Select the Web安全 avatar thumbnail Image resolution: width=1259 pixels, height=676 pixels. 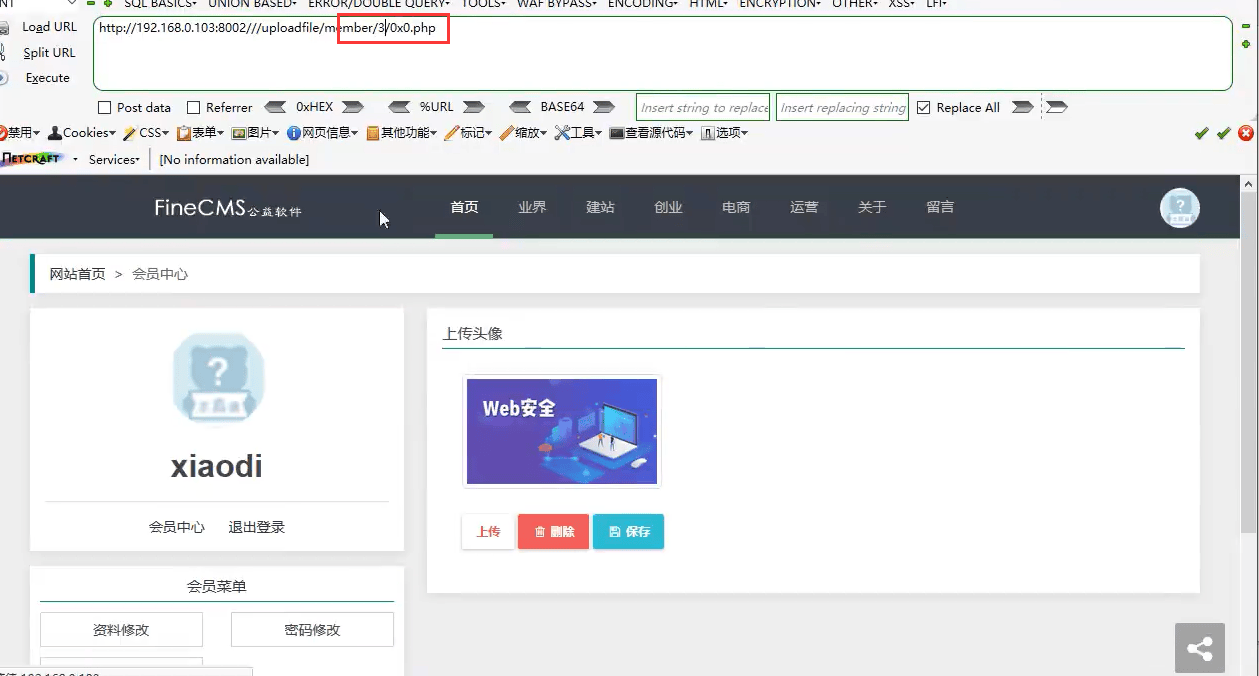point(562,431)
